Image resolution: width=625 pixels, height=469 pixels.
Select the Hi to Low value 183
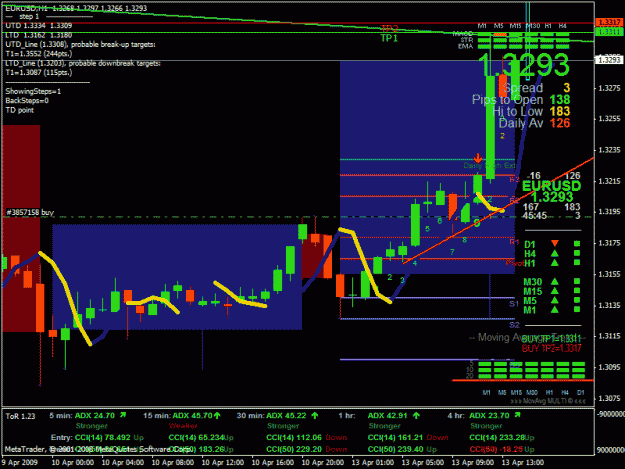coord(560,111)
